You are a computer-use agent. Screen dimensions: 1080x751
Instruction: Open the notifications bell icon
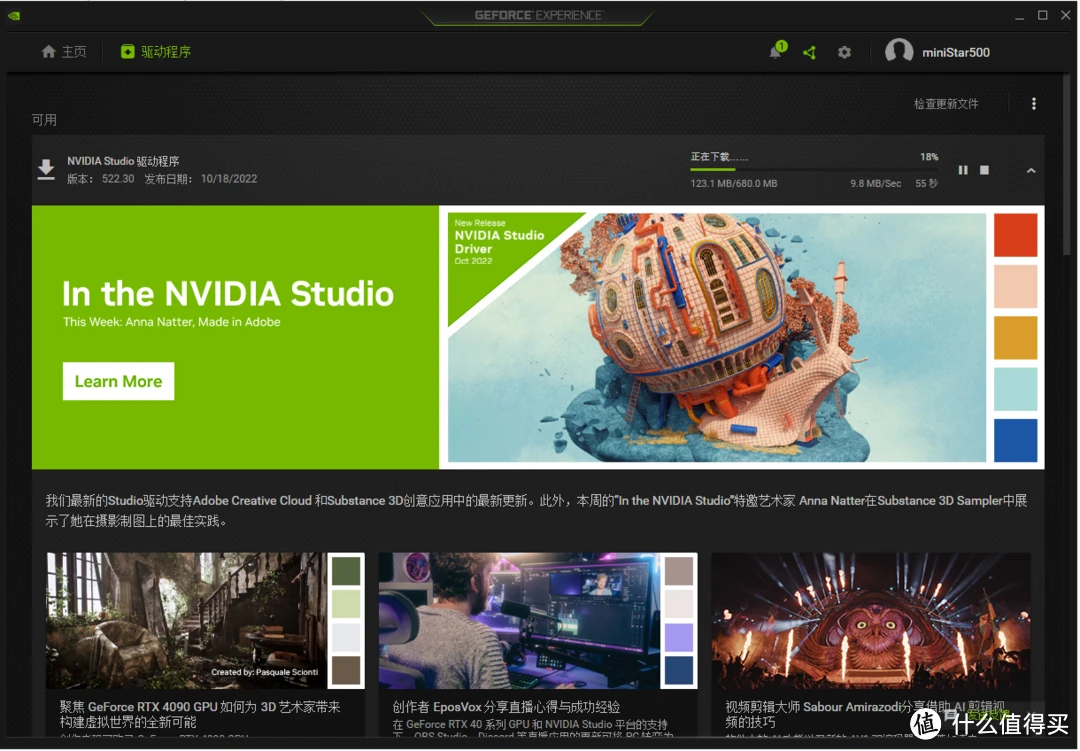[776, 52]
